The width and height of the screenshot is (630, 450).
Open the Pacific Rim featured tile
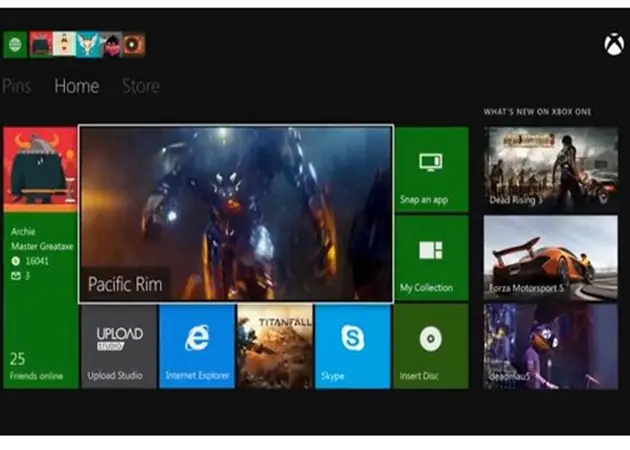236,213
